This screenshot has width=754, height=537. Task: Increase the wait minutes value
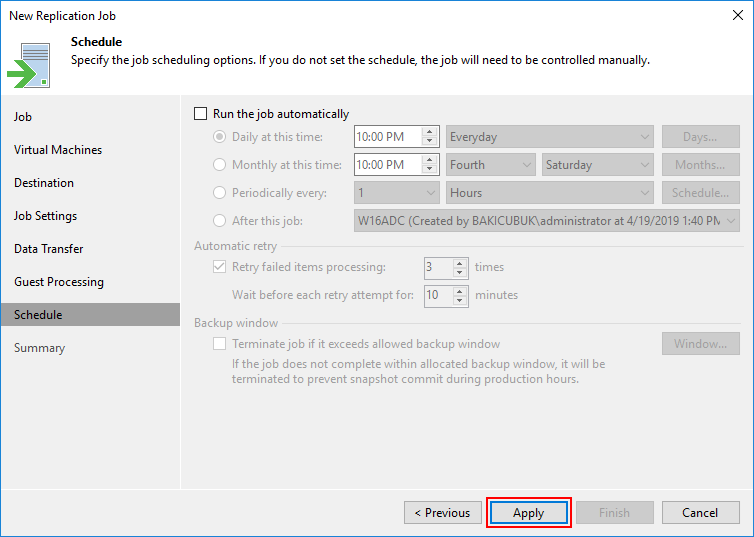coord(460,290)
